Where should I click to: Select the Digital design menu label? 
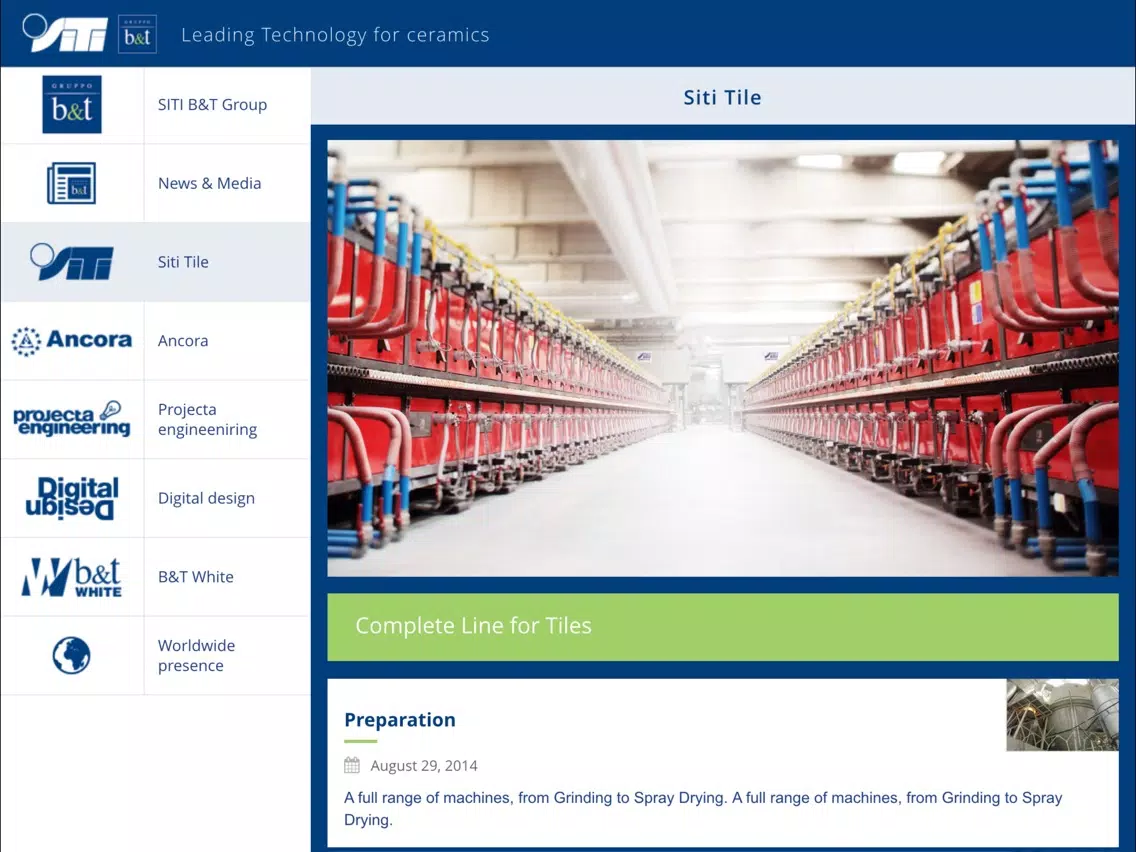point(206,498)
